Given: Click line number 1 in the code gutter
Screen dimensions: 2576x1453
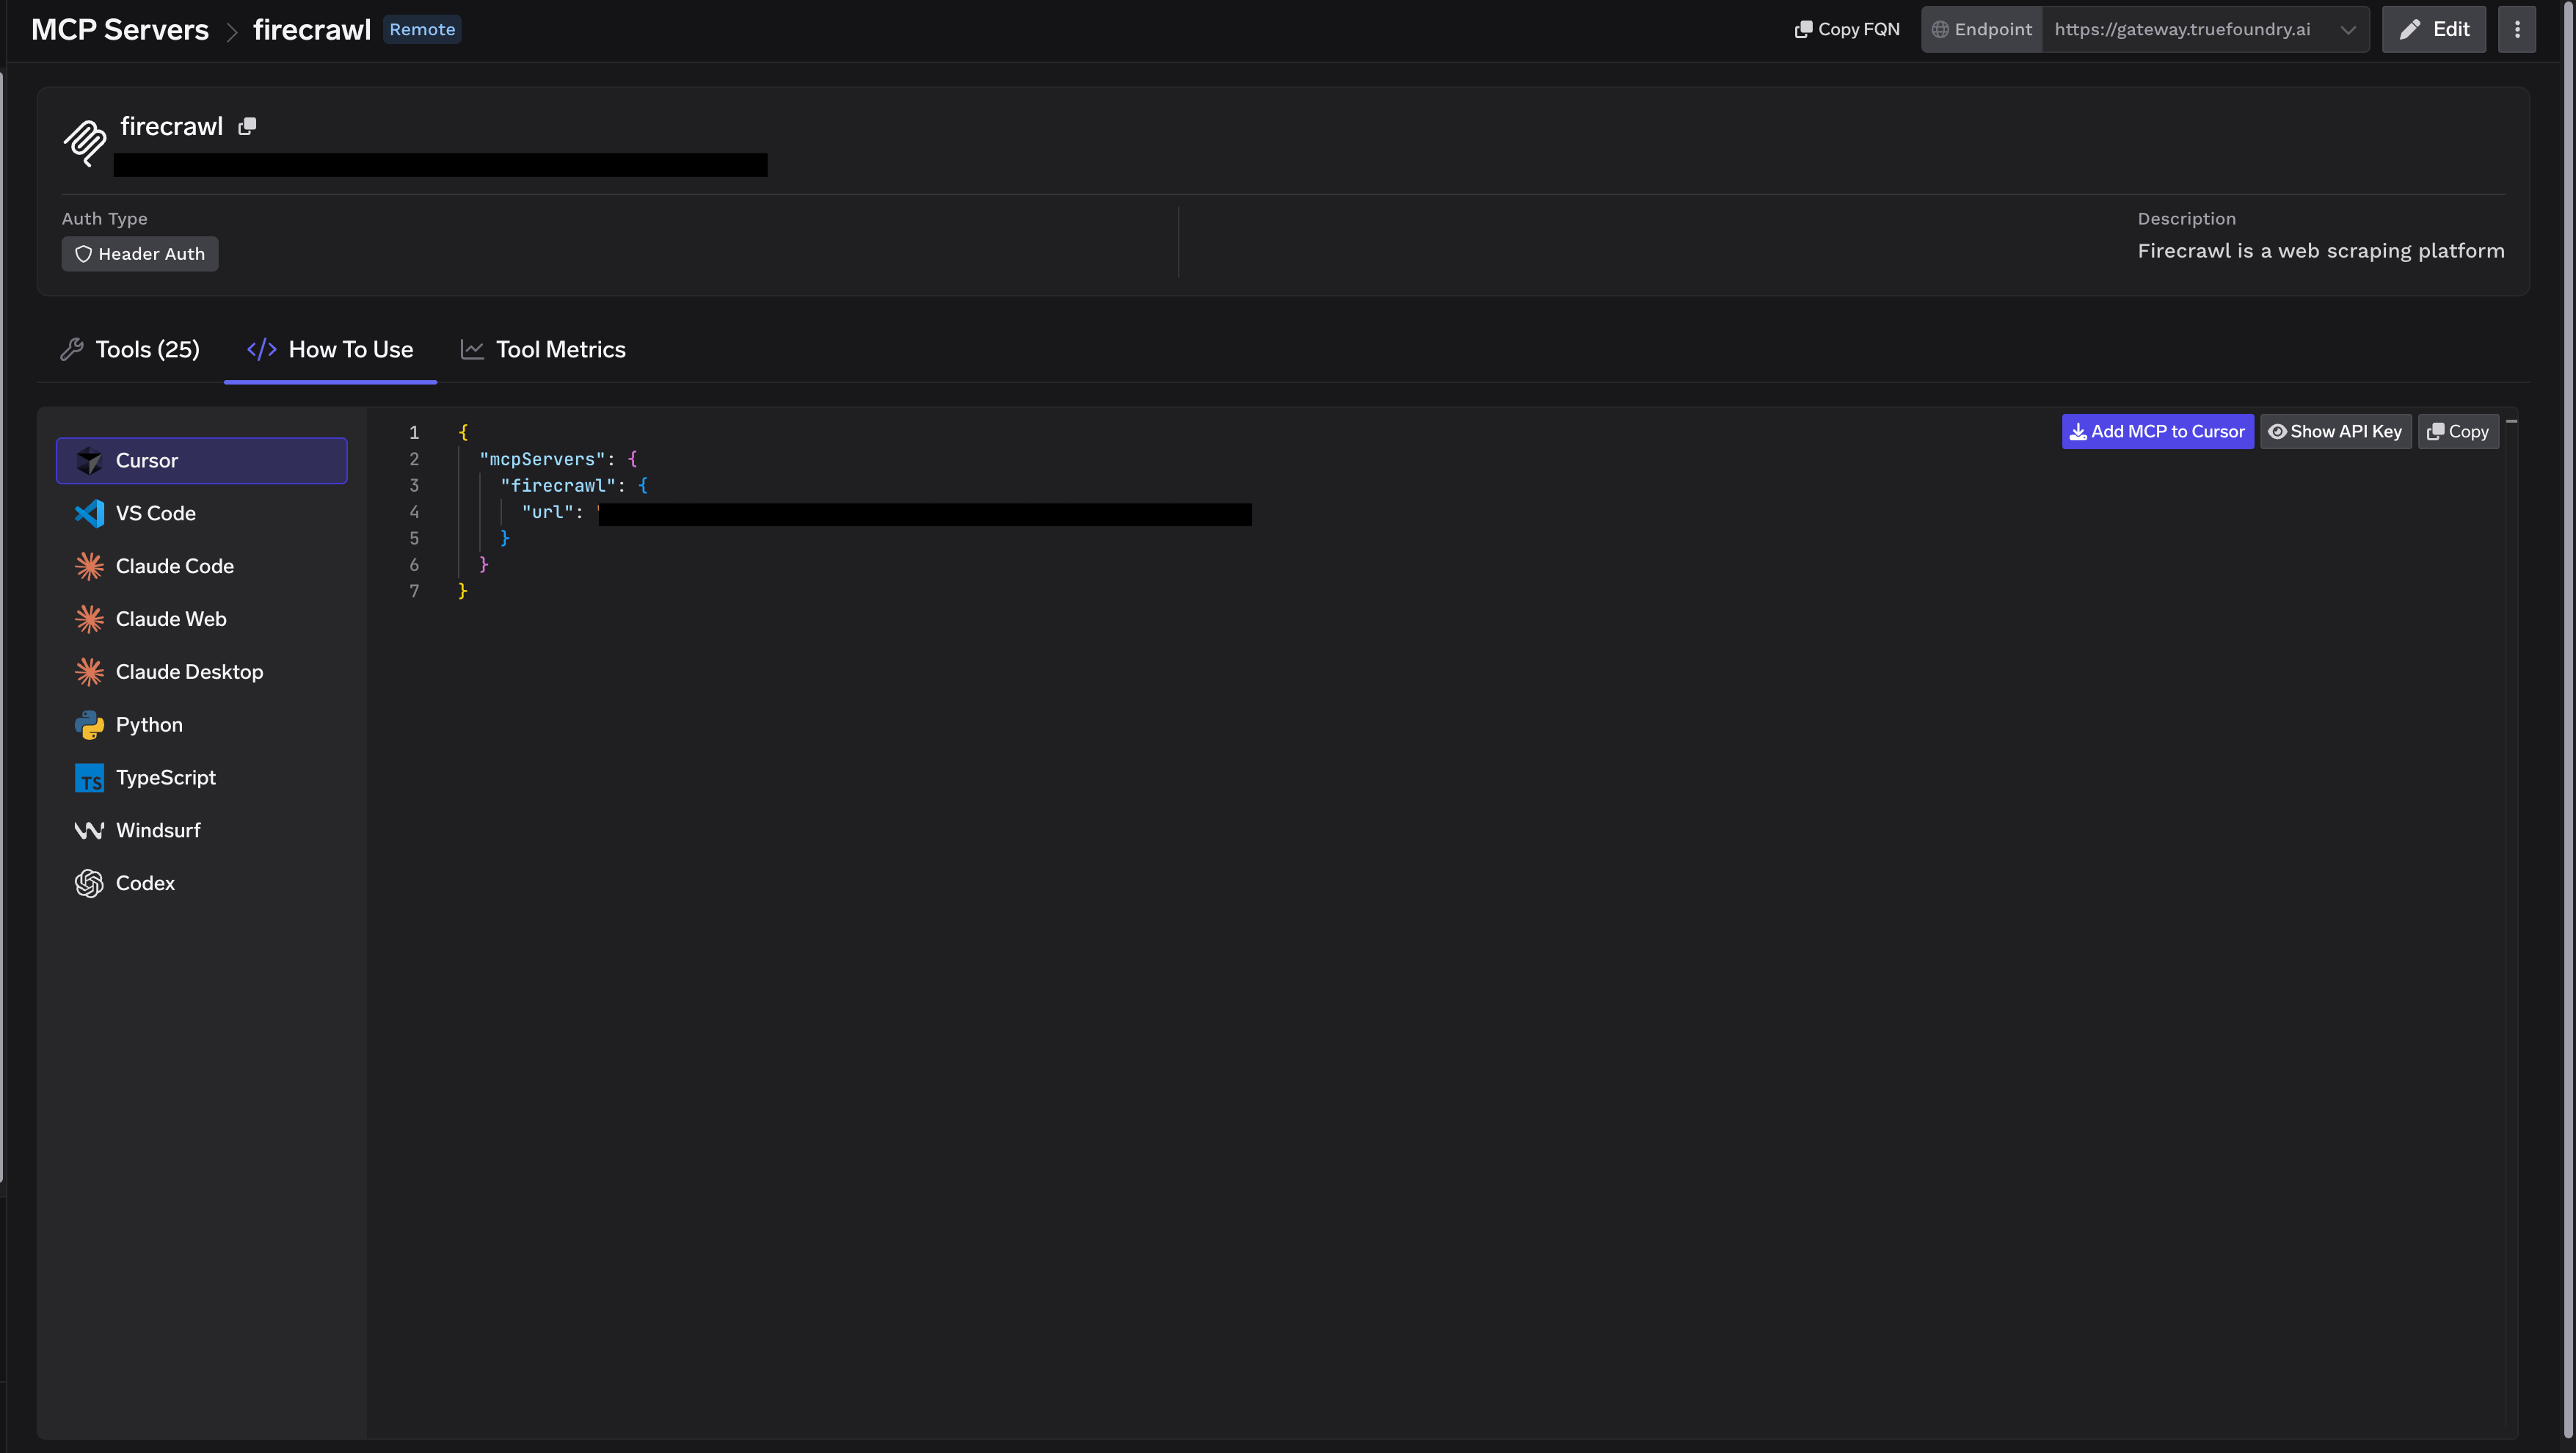Looking at the screenshot, I should pyautogui.click(x=414, y=433).
